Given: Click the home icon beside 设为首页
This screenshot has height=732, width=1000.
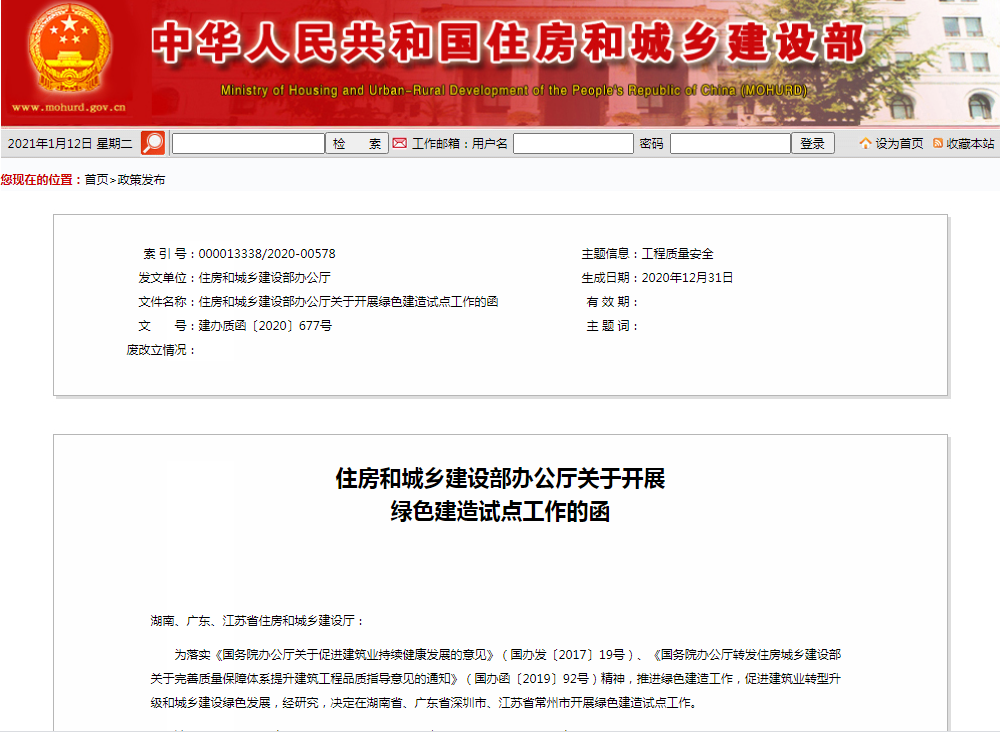Looking at the screenshot, I should coord(865,143).
